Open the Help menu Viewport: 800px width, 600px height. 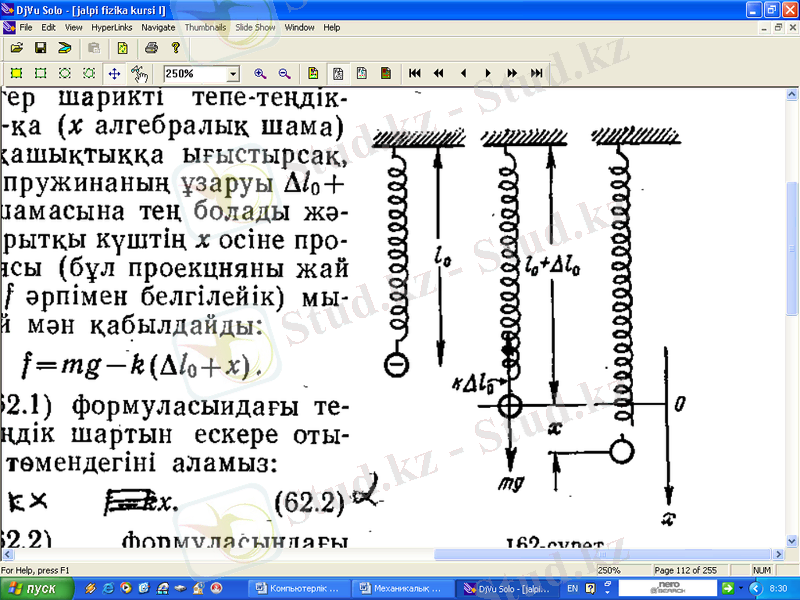[x=332, y=28]
